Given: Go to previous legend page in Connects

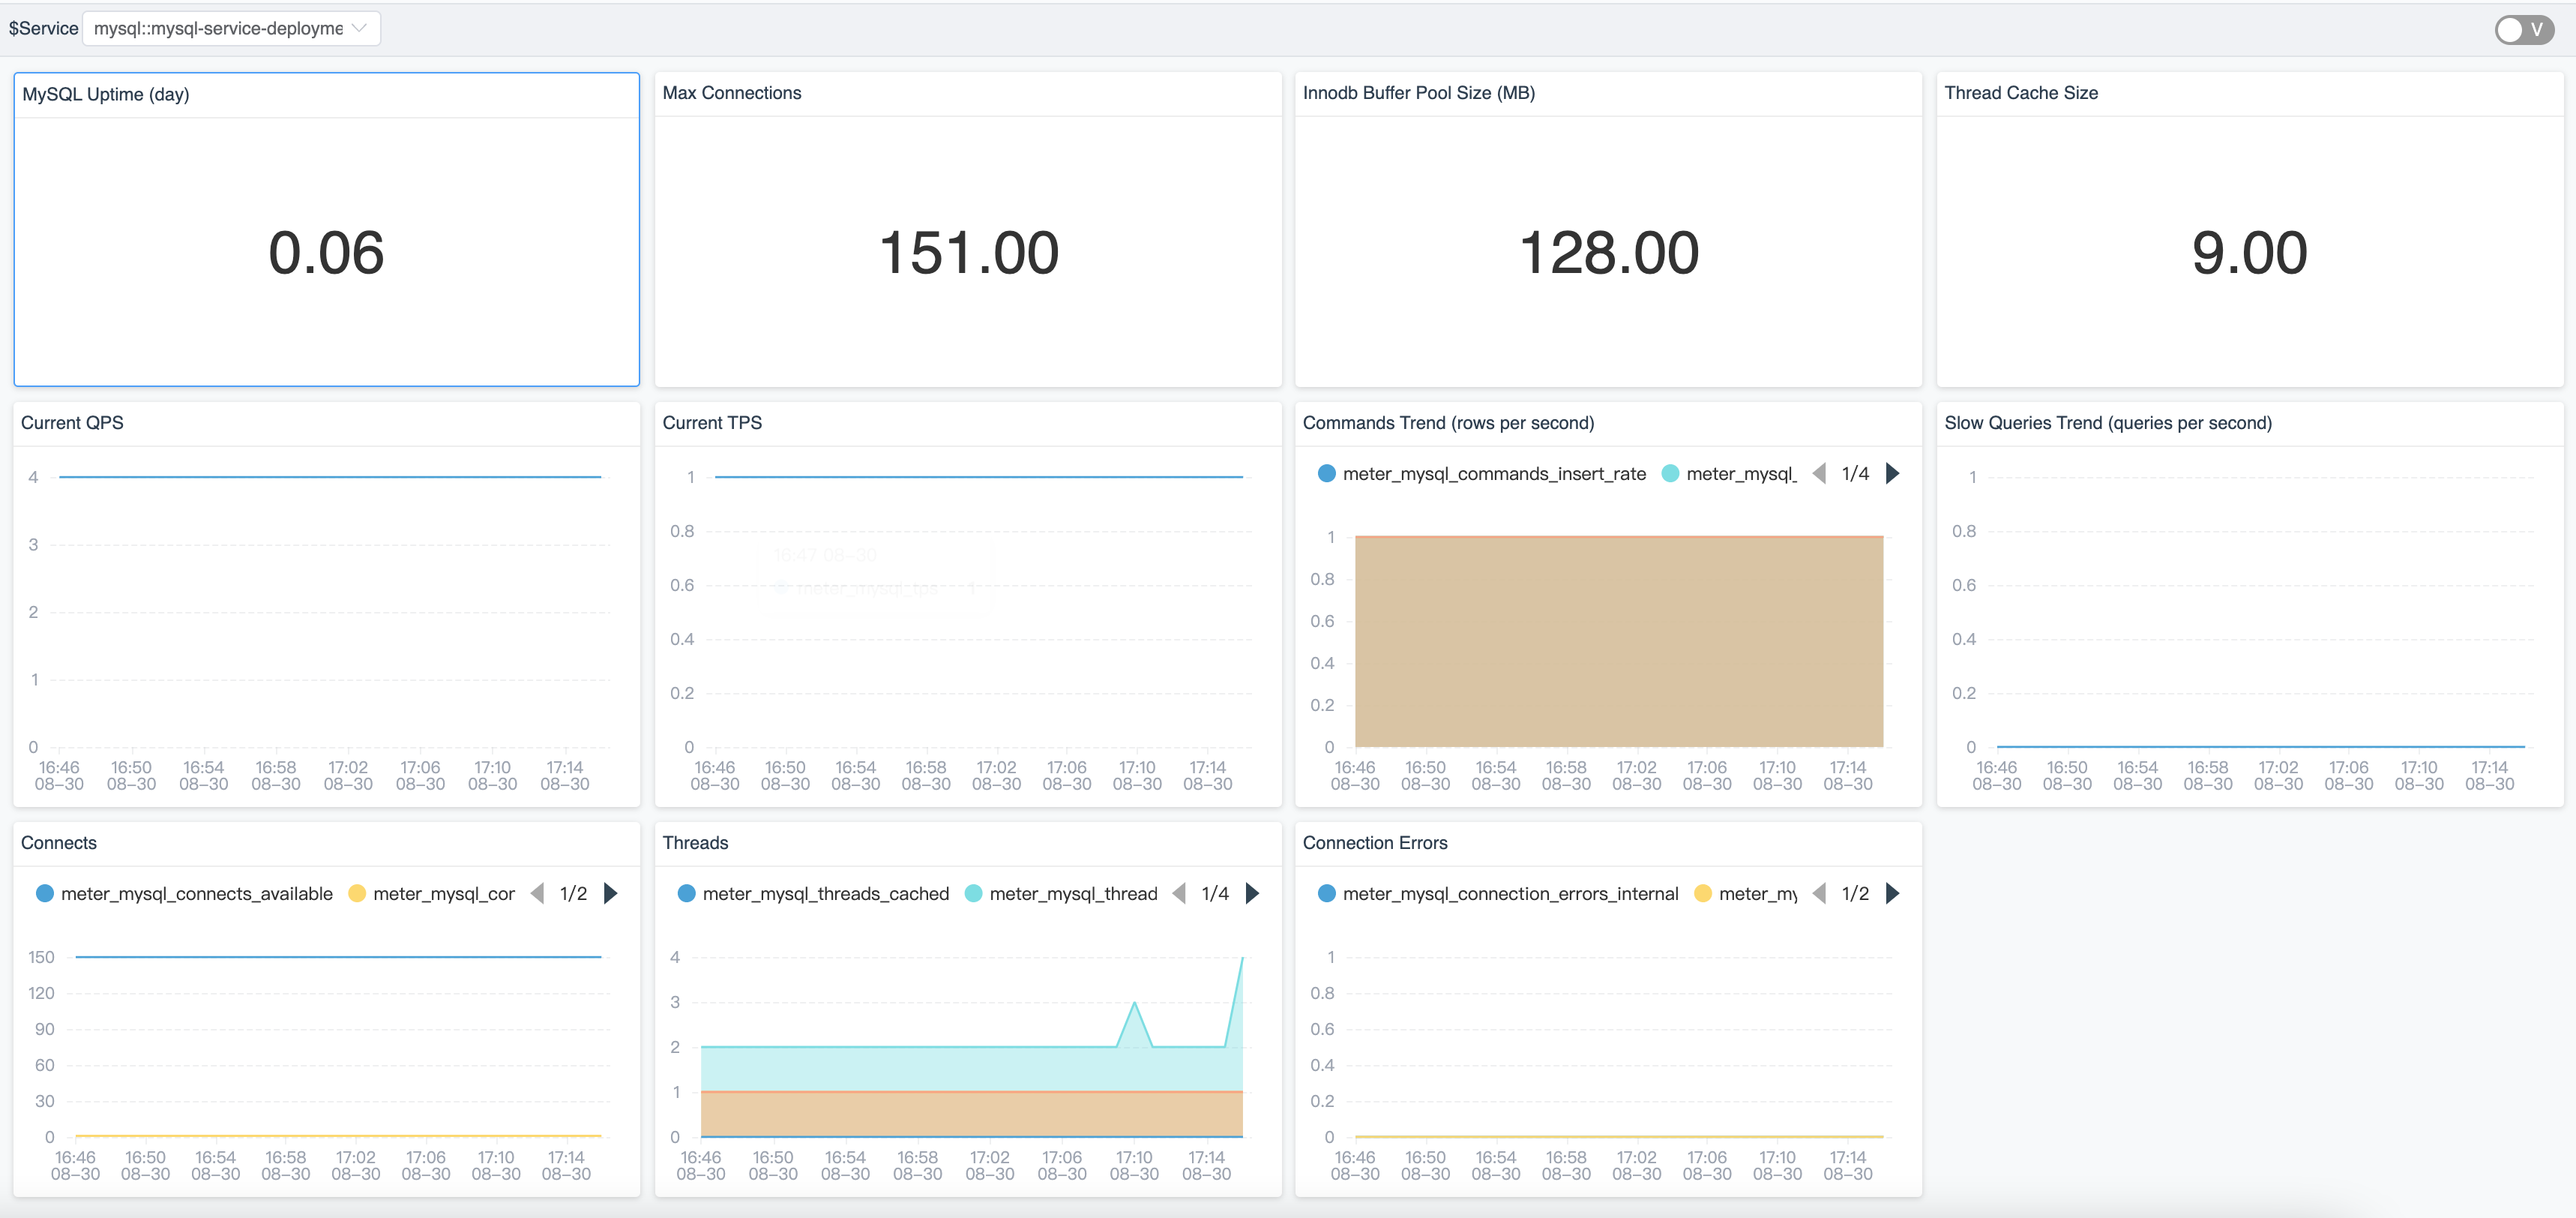Looking at the screenshot, I should (537, 893).
